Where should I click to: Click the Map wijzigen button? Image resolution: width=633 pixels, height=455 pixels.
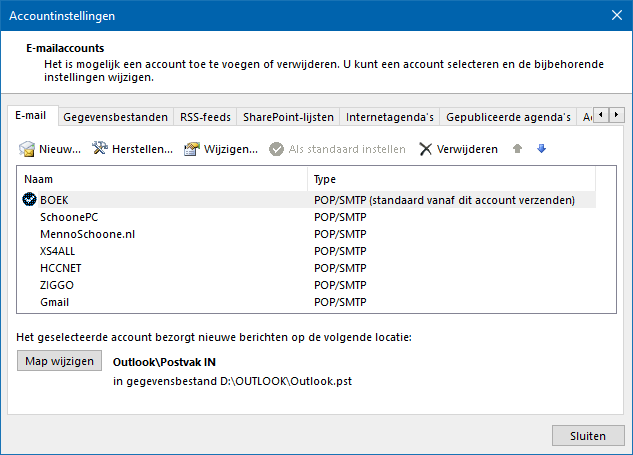click(x=59, y=361)
